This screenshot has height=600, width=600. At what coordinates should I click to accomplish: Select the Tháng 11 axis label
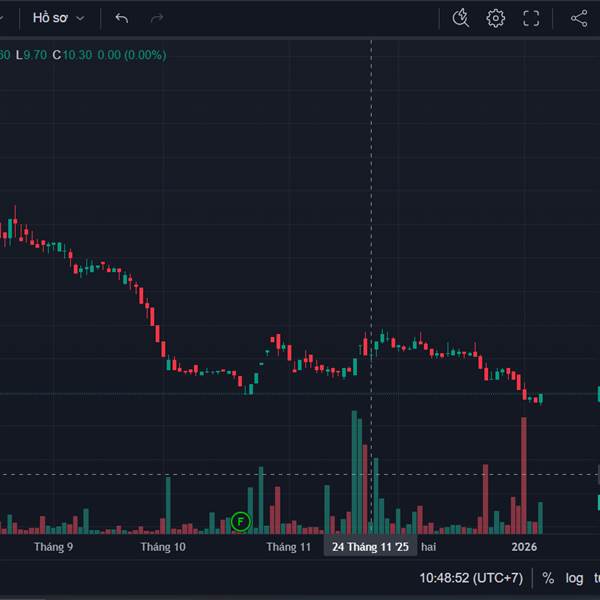tap(289, 547)
